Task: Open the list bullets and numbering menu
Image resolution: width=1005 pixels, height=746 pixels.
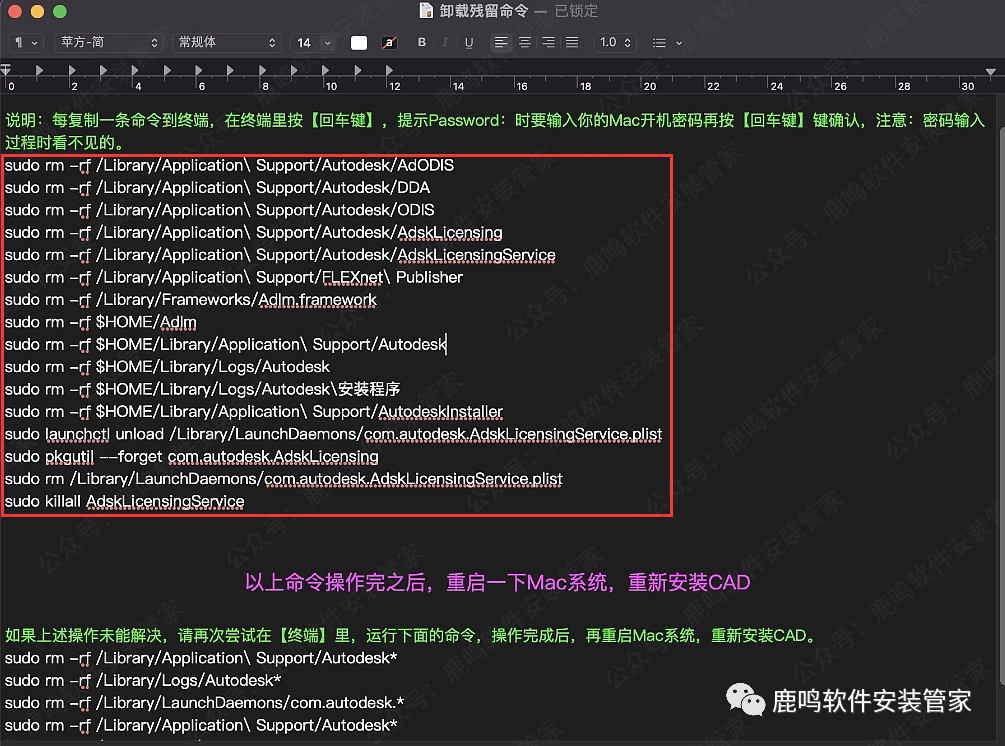Action: (666, 43)
